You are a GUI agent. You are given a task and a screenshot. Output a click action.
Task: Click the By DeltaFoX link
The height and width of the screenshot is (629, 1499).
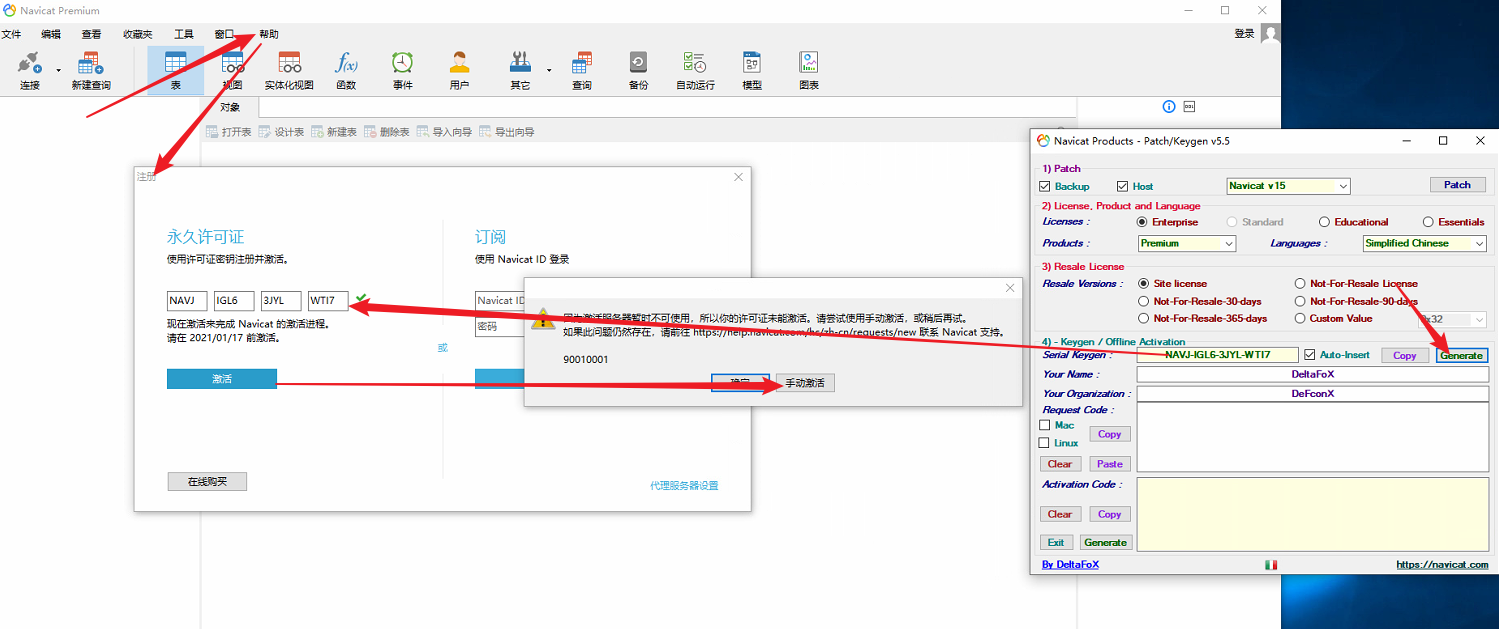coord(1070,565)
